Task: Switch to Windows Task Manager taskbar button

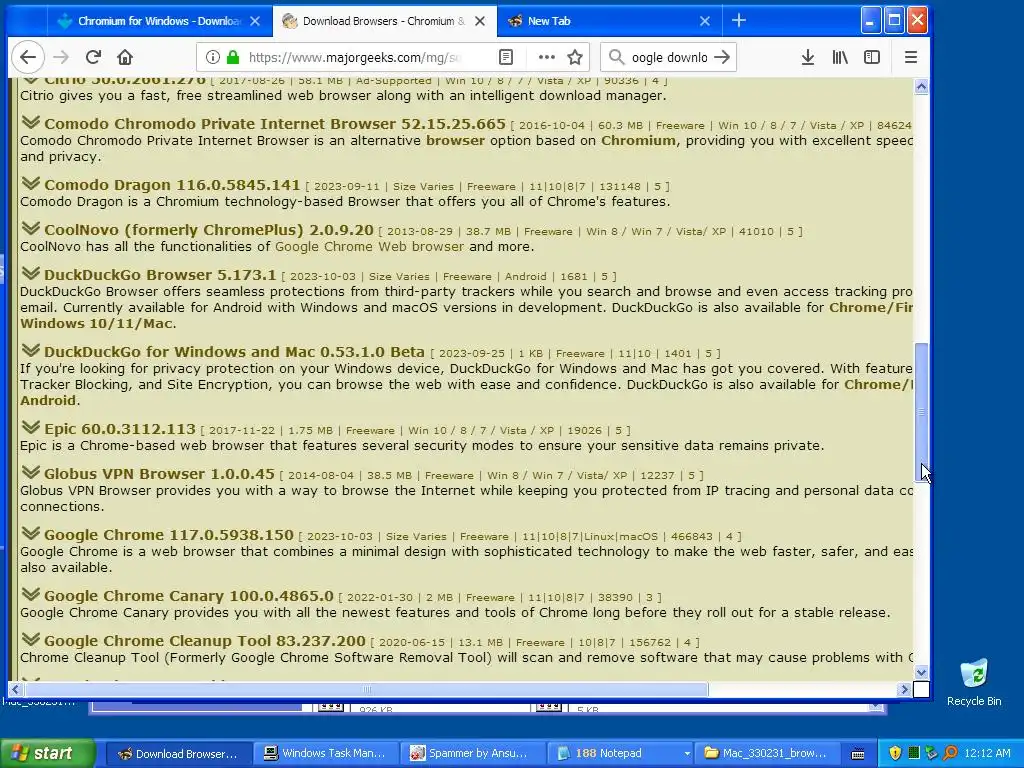Action: 324,754
